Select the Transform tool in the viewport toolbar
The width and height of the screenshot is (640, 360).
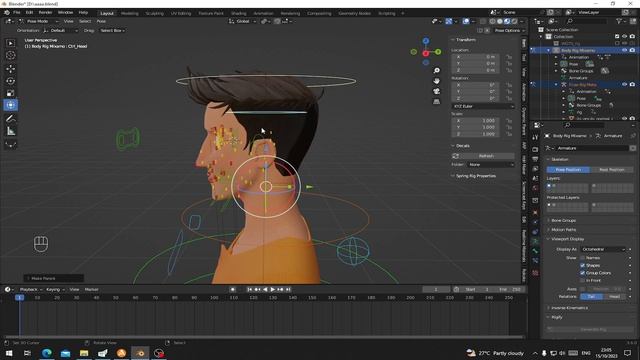coord(11,105)
